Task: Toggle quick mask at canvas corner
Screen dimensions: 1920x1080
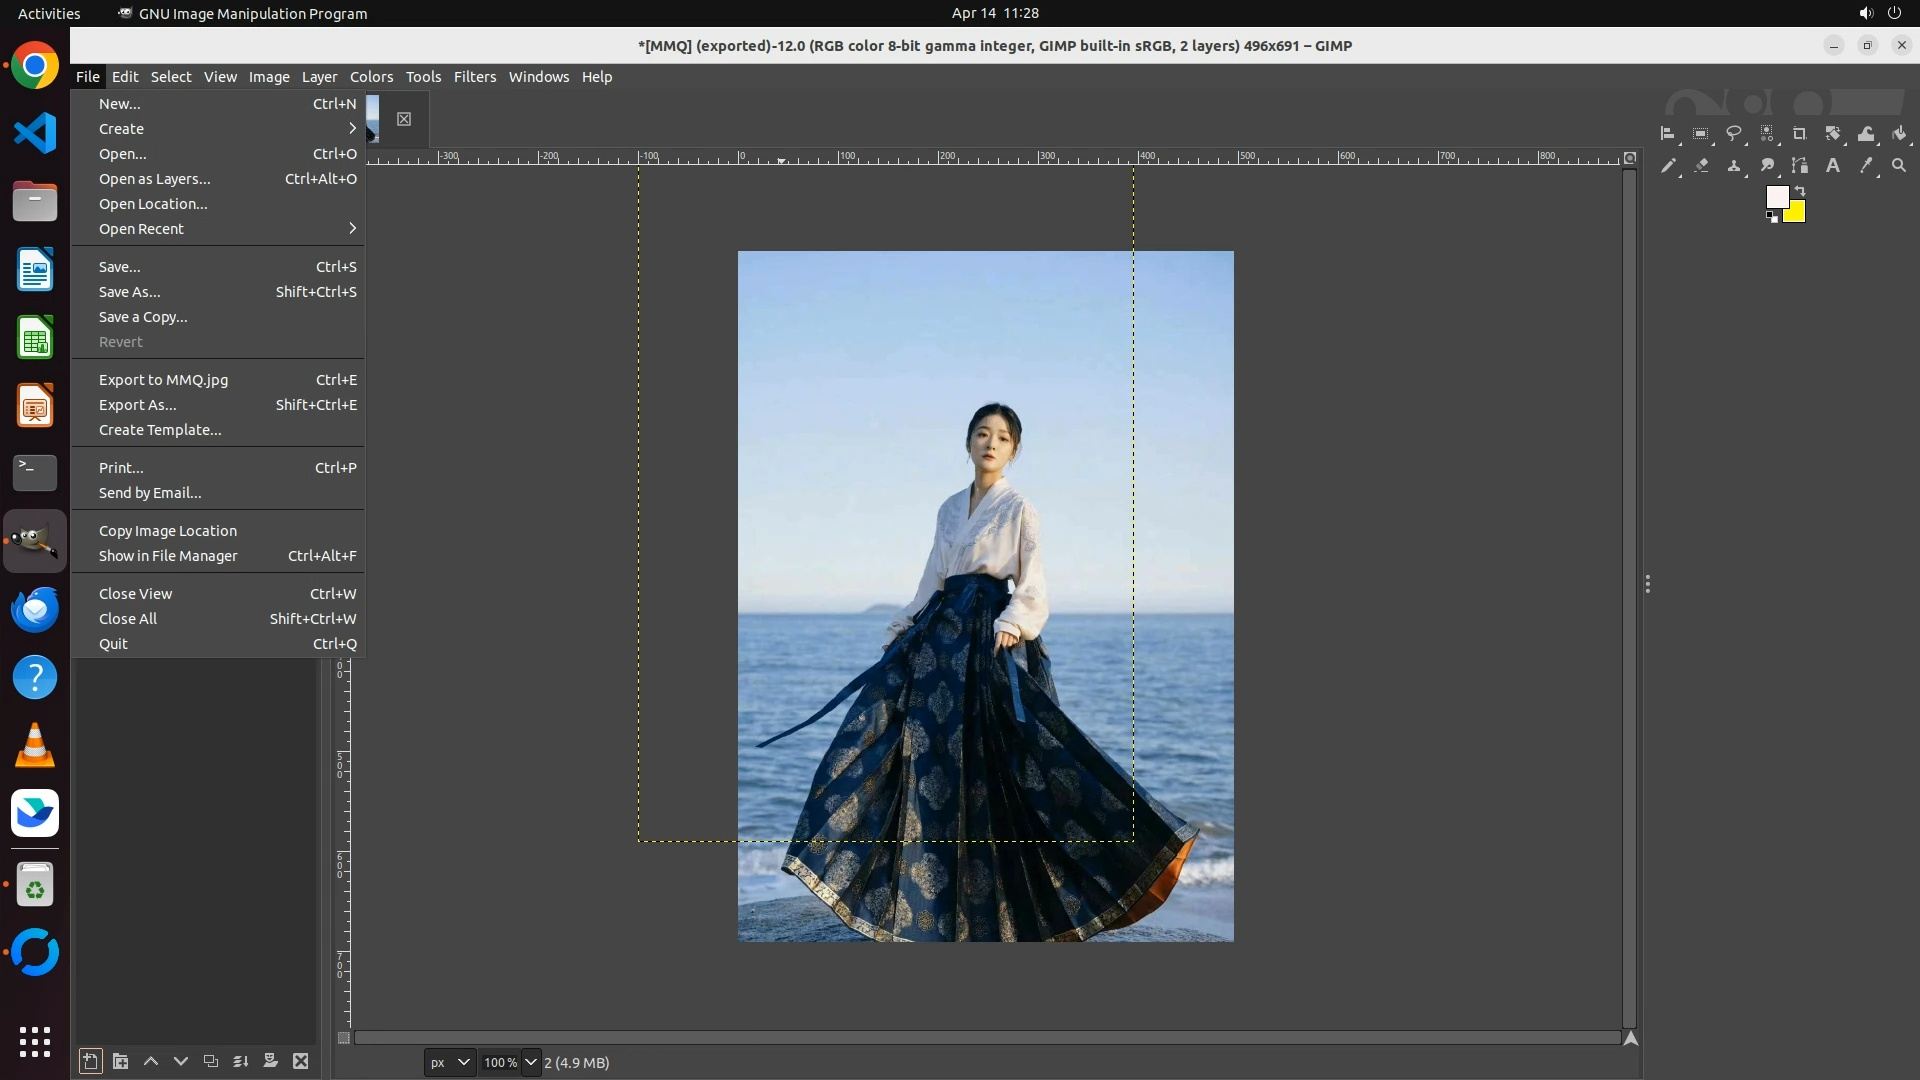Action: (x=343, y=1038)
